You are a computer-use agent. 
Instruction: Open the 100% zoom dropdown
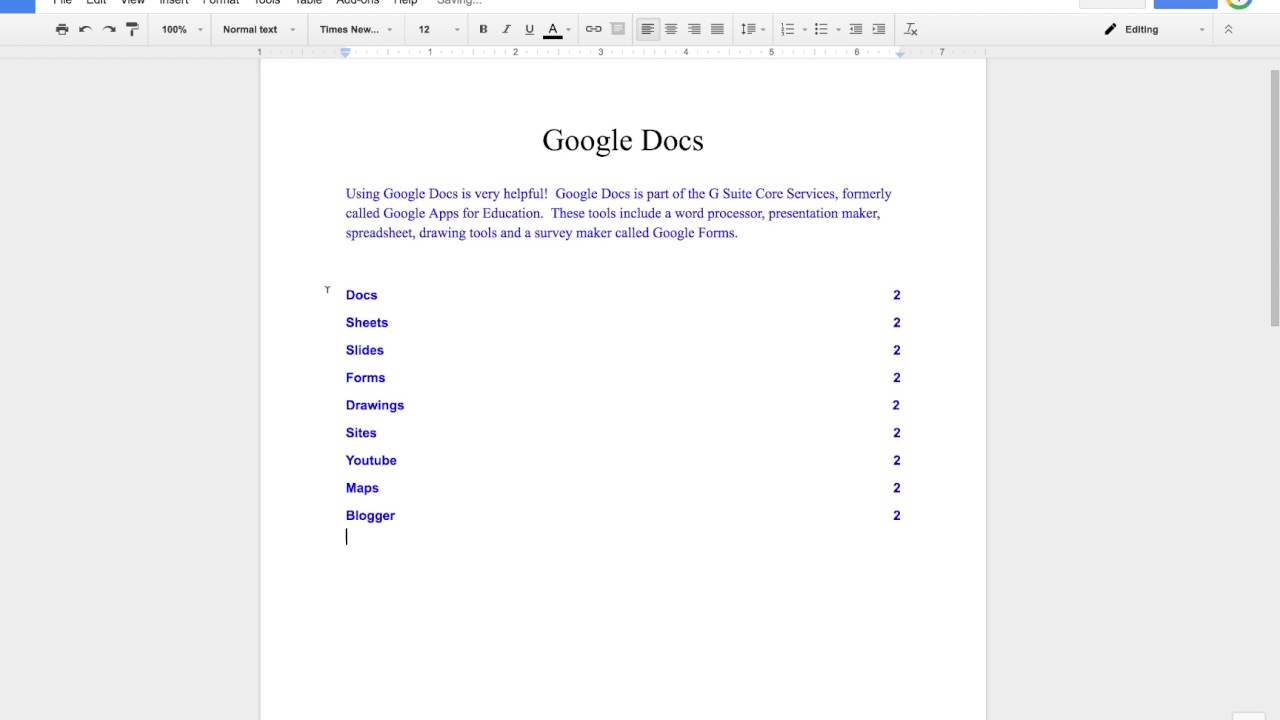[x=181, y=30]
